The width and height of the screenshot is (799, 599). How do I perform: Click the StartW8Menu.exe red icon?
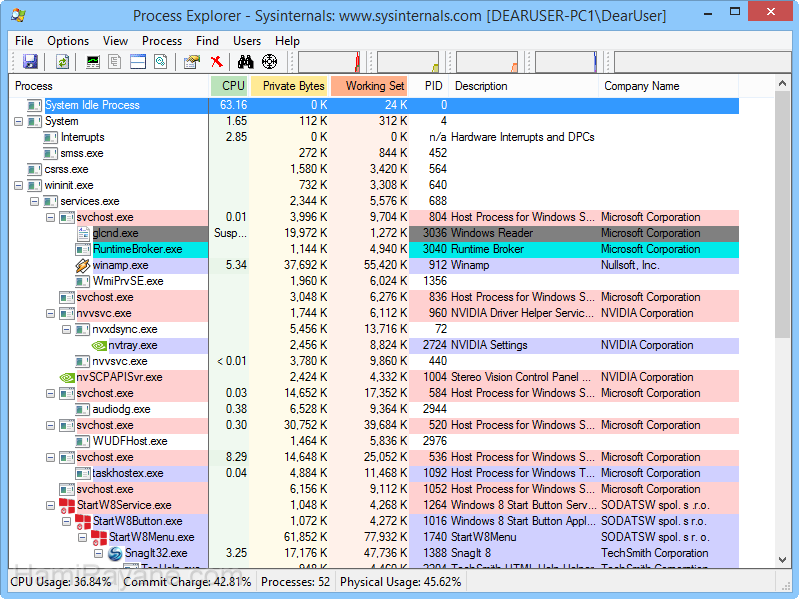point(99,537)
